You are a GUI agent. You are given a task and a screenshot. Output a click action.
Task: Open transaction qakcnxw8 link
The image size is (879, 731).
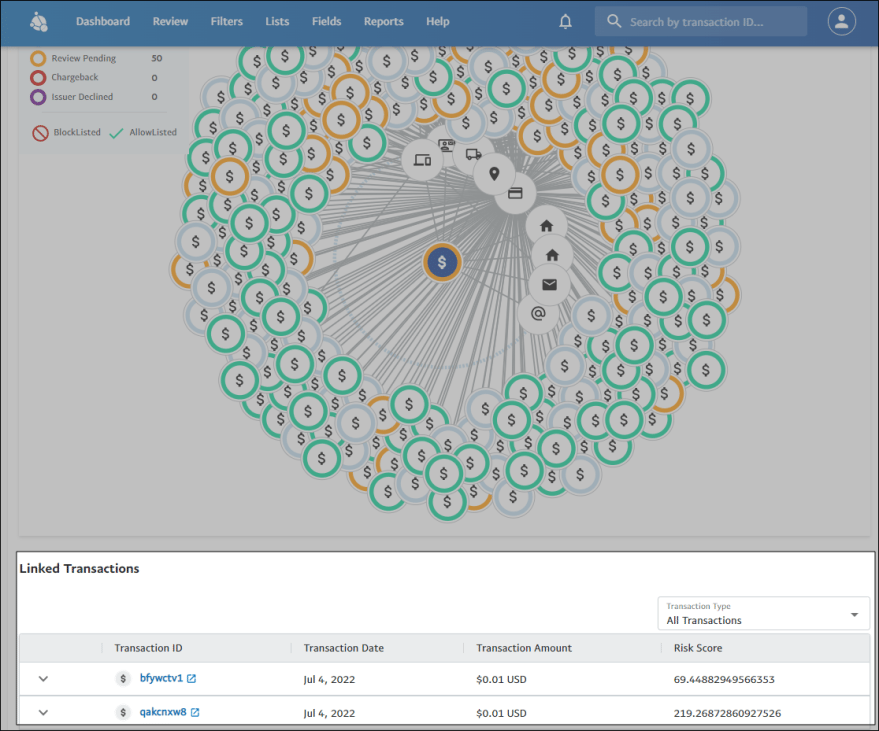click(x=163, y=712)
